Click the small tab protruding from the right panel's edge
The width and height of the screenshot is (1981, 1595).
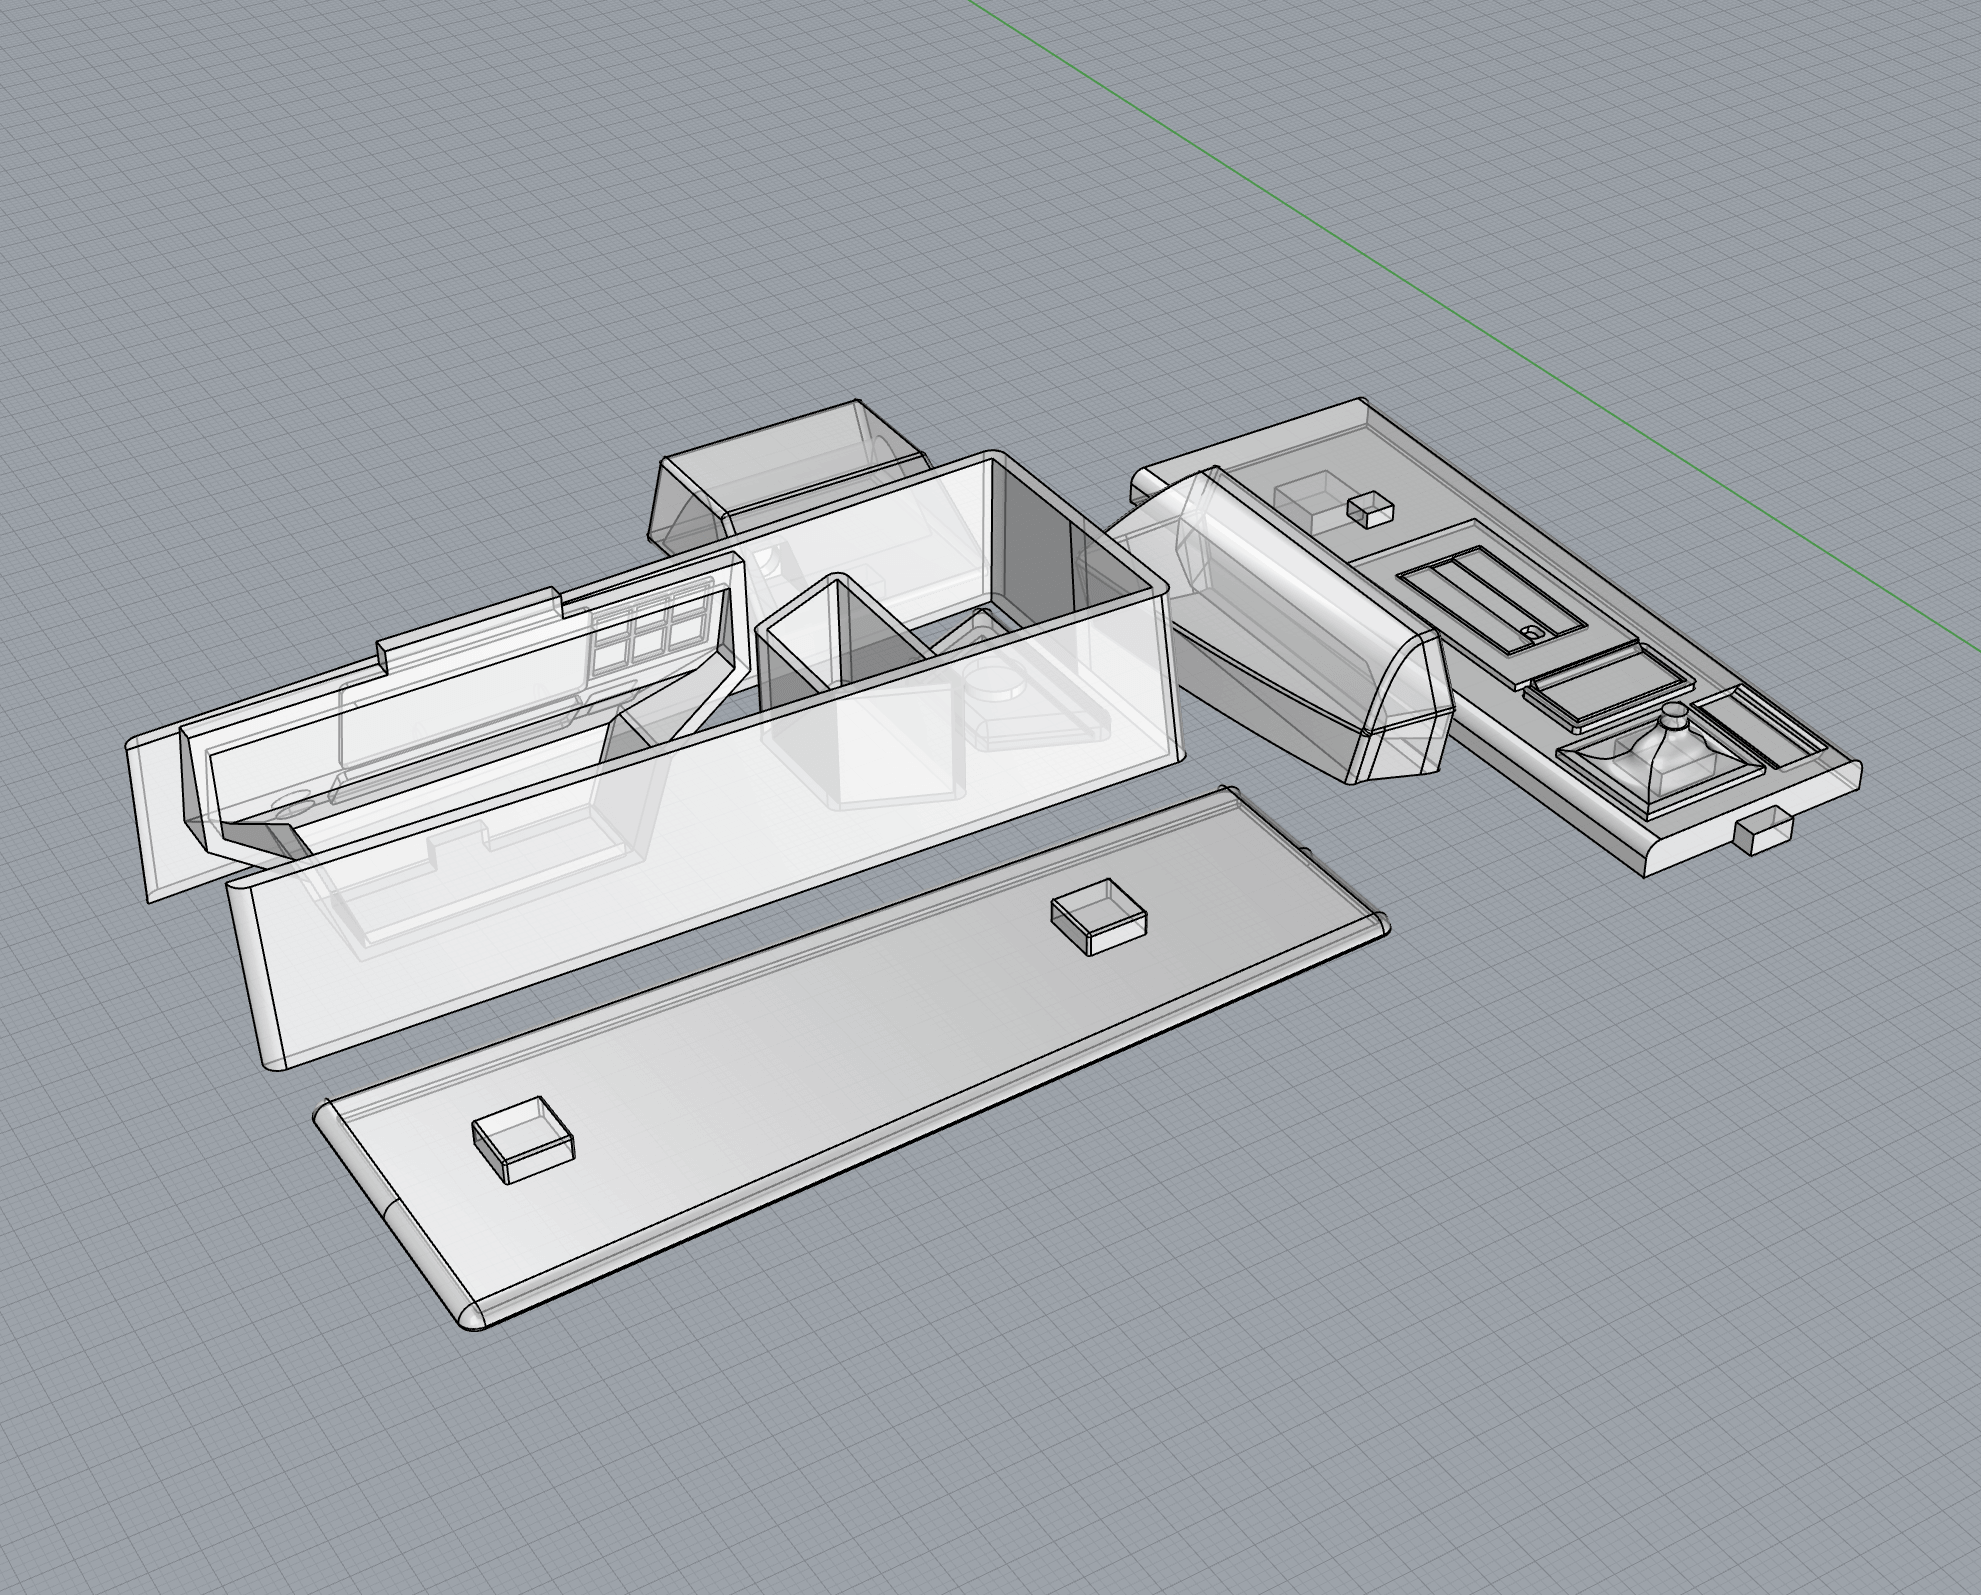tap(1765, 832)
